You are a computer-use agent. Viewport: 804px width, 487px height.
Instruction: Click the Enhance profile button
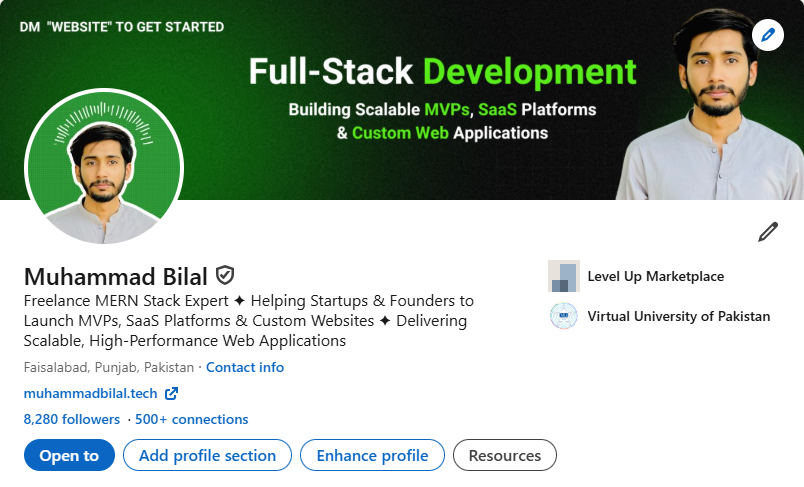point(372,455)
